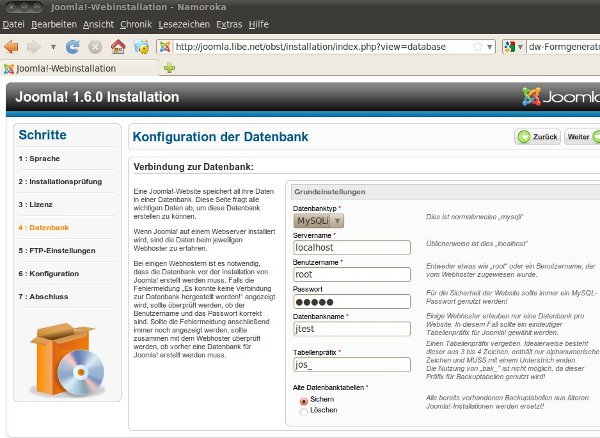Click the Verbindung zur Datenbank heading

click(194, 167)
